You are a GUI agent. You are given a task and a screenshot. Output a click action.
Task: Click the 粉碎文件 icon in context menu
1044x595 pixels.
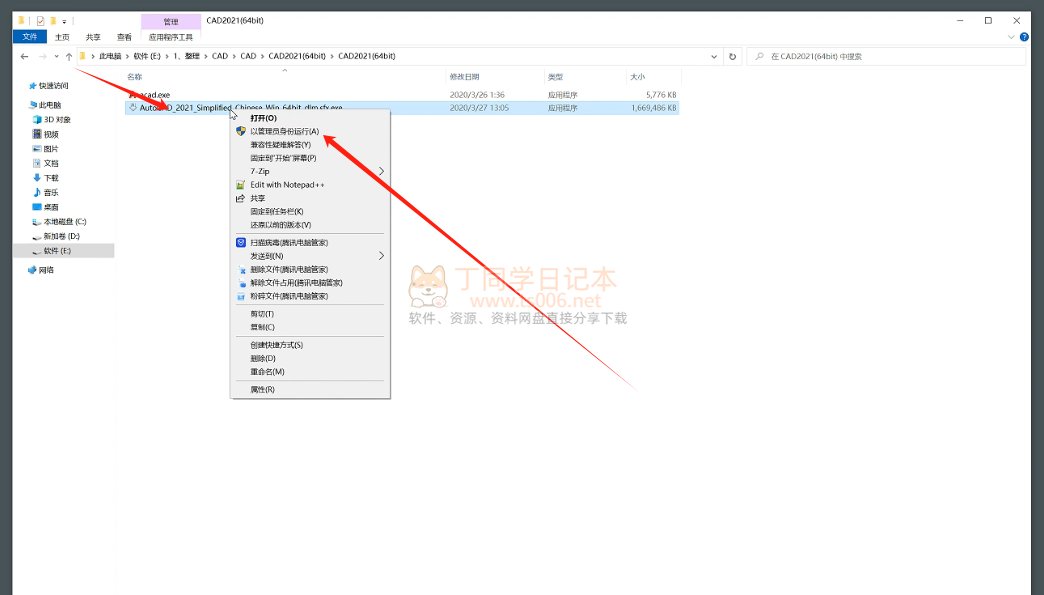[x=240, y=297]
